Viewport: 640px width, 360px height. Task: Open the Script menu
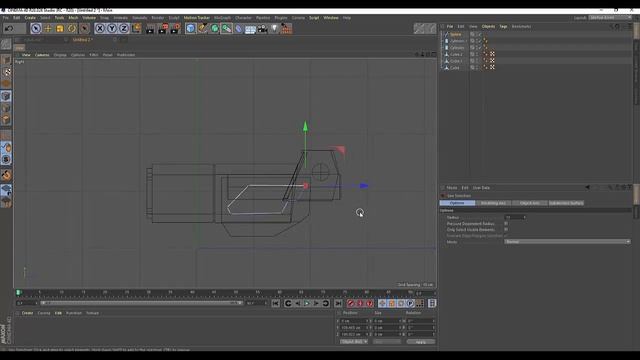314,18
